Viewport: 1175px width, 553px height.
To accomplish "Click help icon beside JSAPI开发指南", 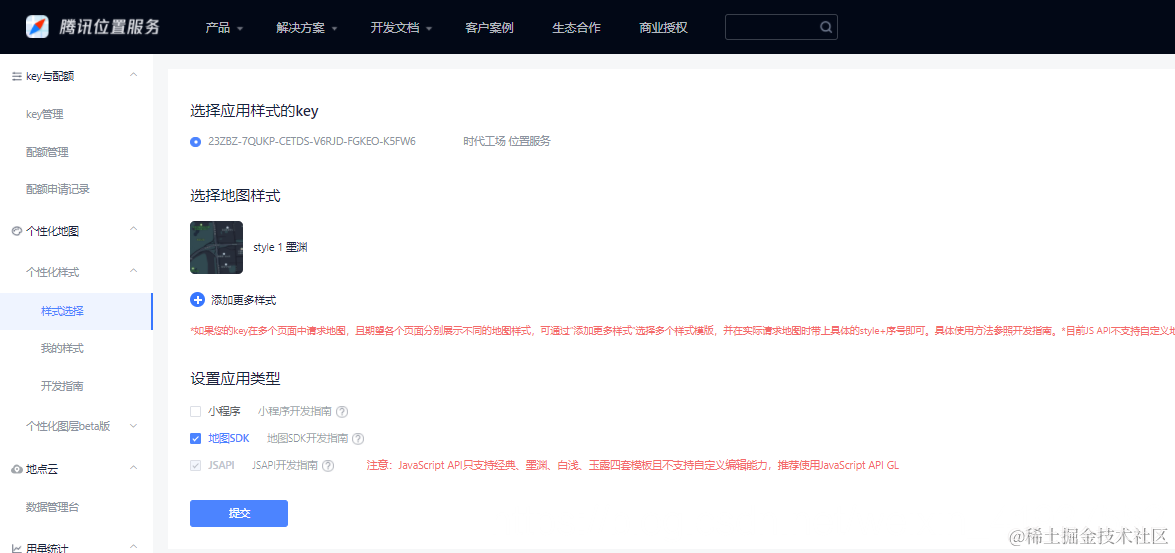I will (x=327, y=465).
